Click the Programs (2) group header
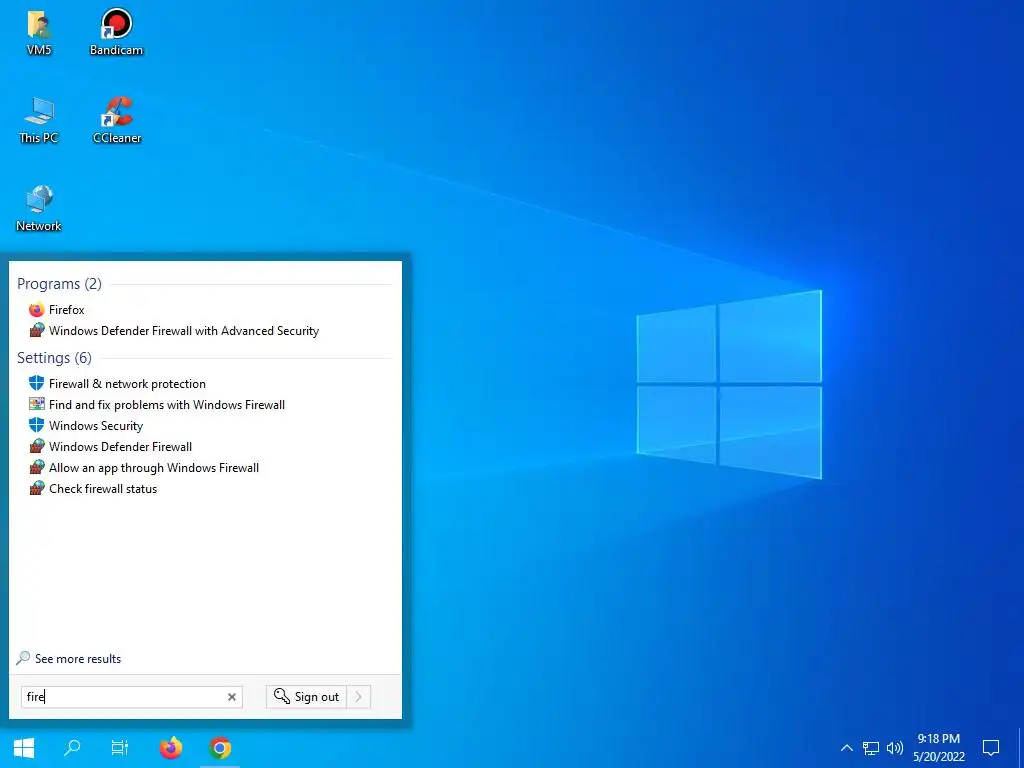1024x768 pixels. (59, 283)
